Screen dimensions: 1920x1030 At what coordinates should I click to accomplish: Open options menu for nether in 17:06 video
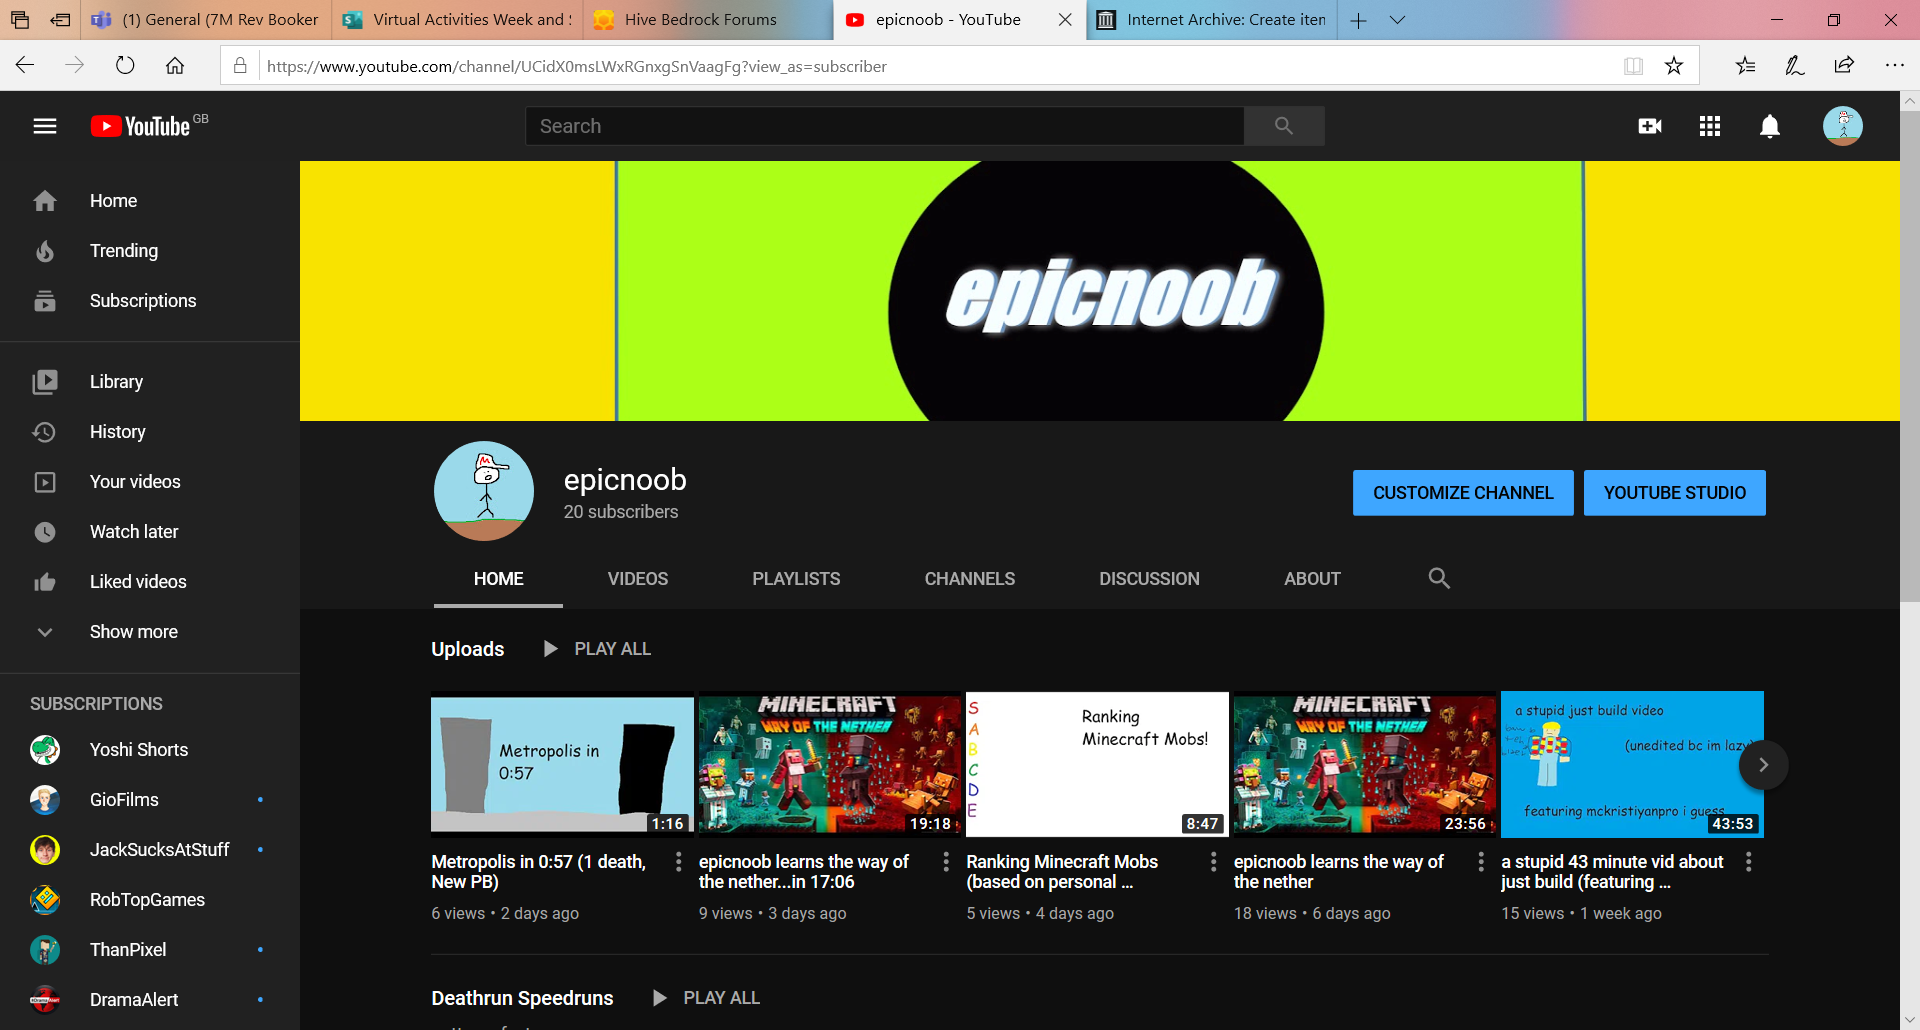[946, 862]
